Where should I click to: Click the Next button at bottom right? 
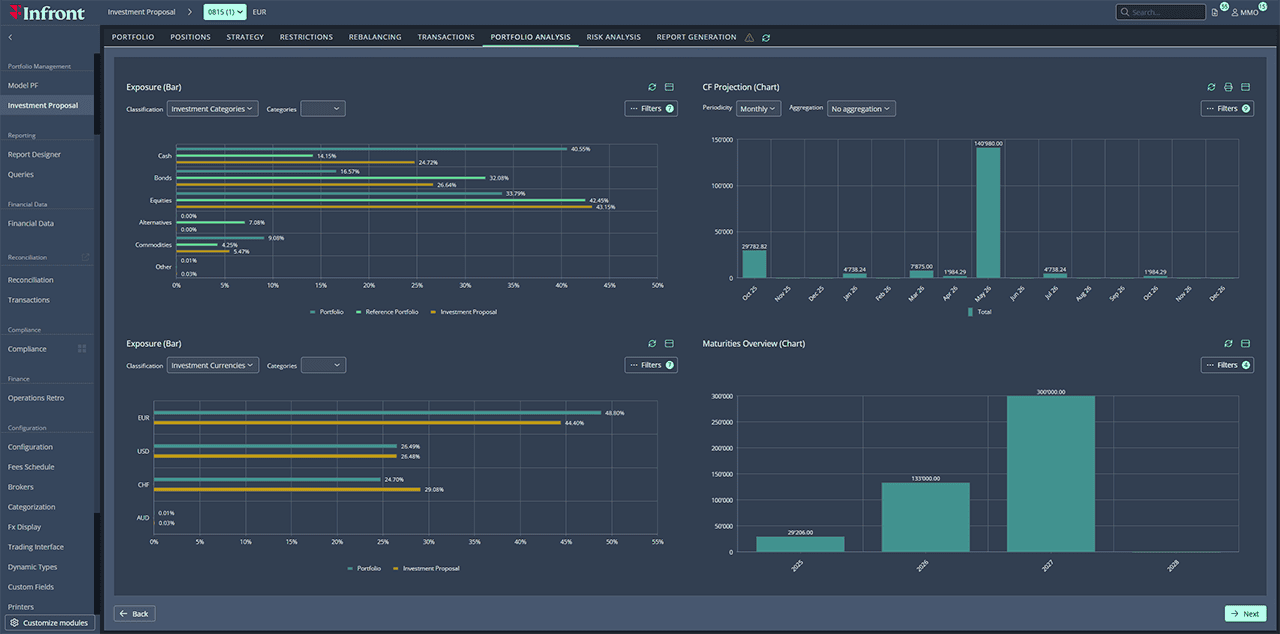(1245, 613)
